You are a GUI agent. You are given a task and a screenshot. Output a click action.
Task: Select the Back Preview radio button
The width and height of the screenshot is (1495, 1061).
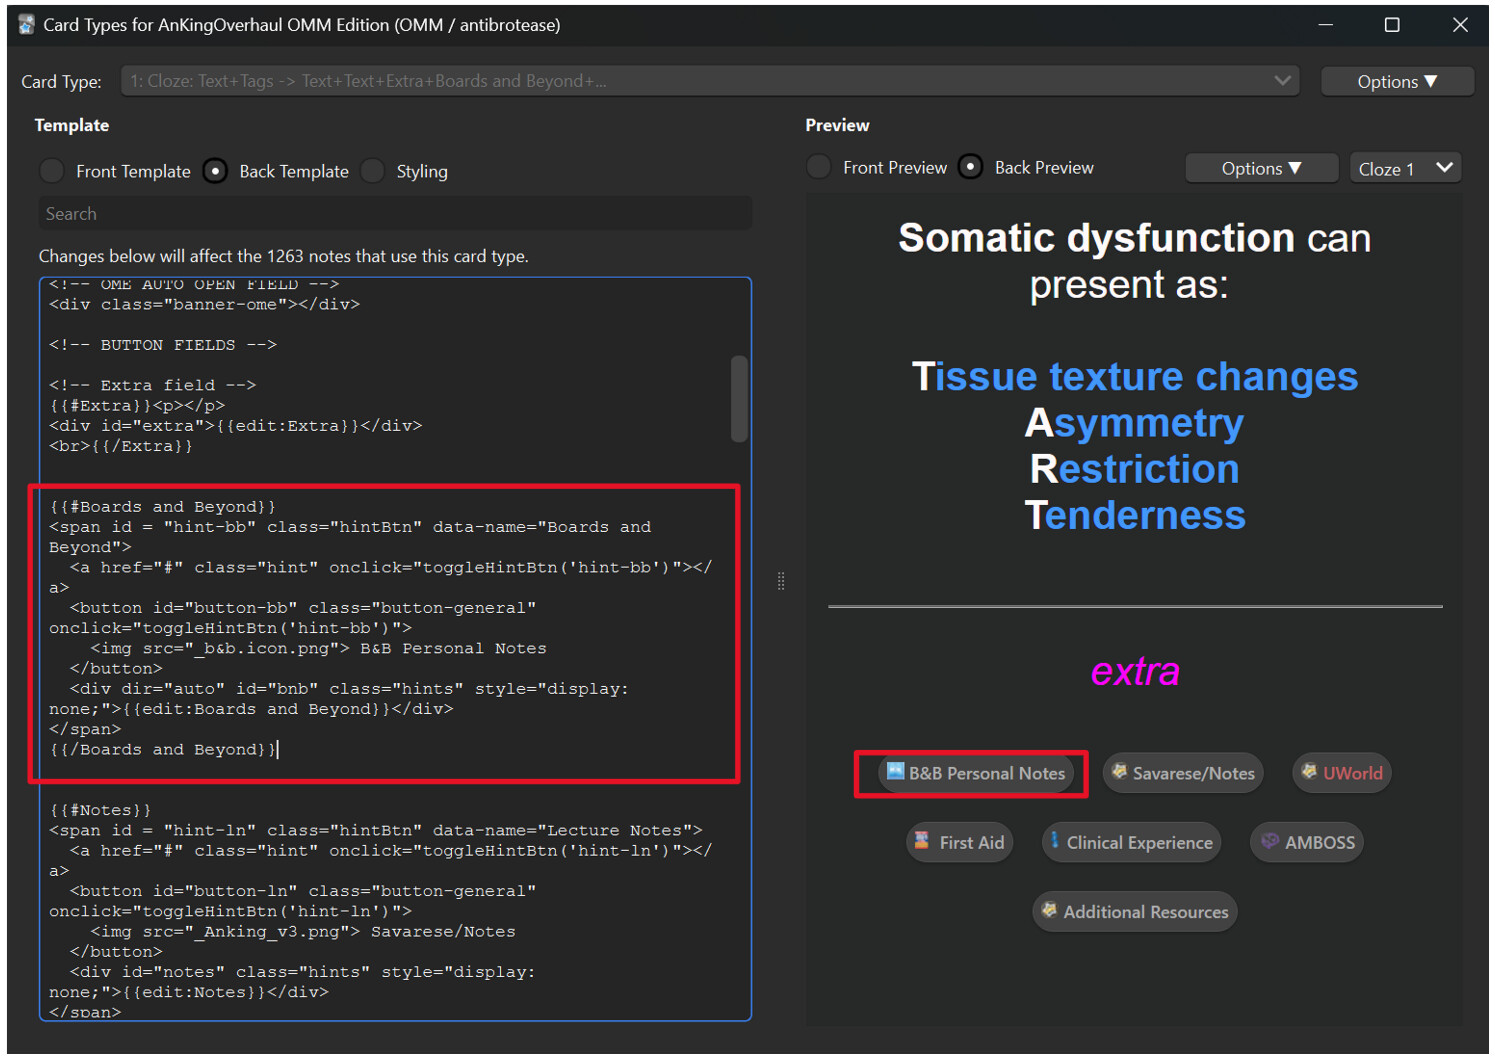tap(970, 167)
